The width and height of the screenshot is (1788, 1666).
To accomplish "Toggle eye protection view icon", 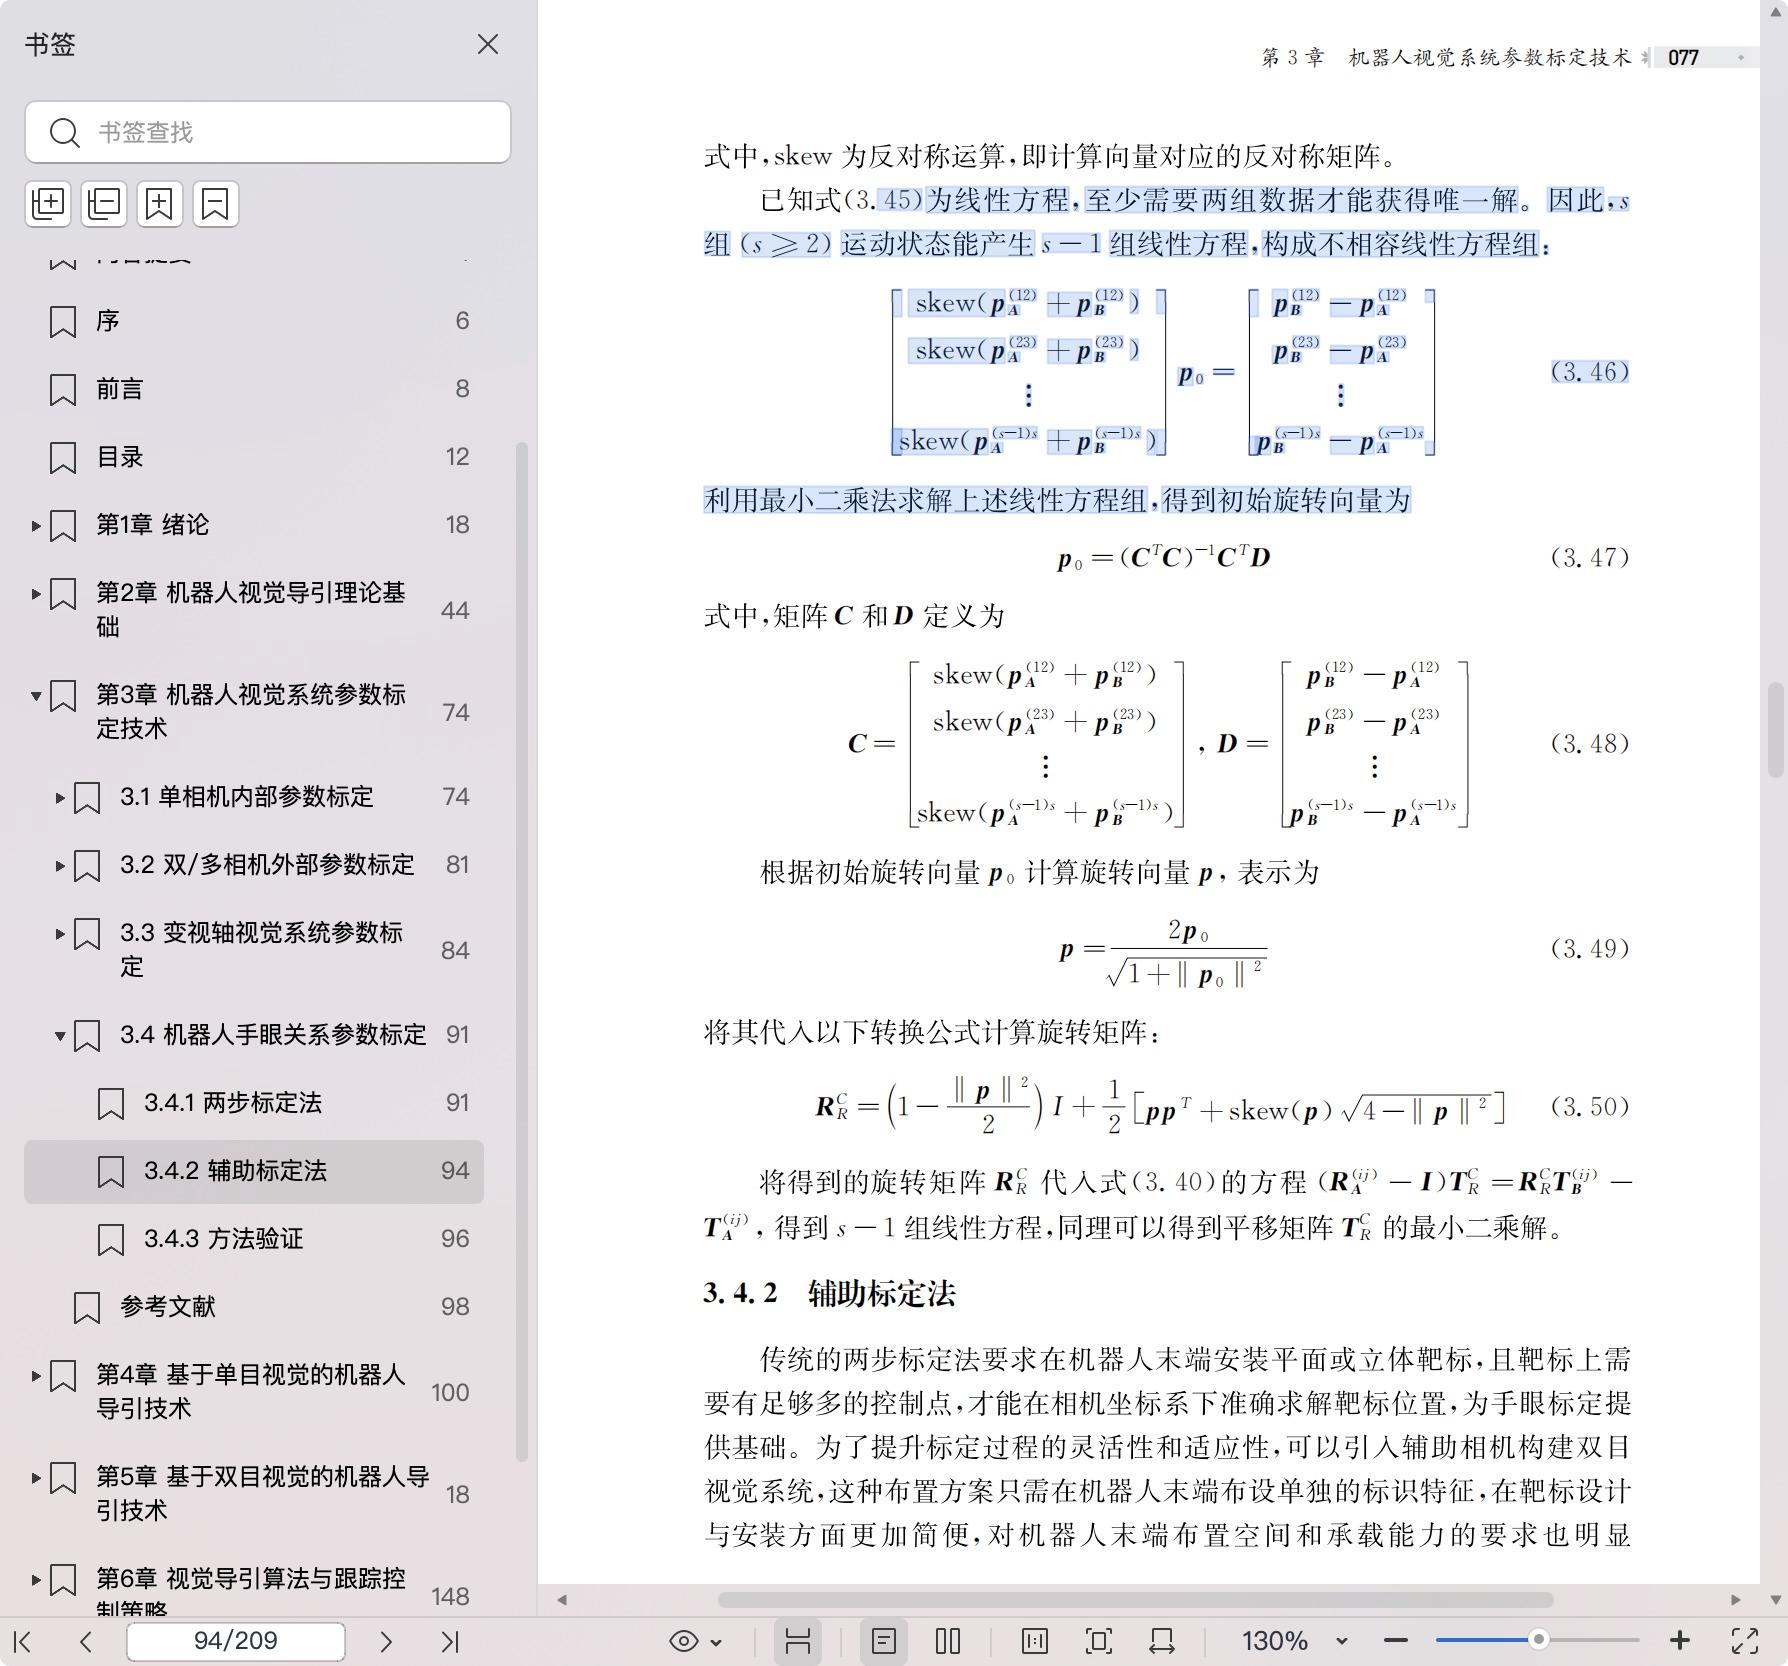I will (684, 1641).
